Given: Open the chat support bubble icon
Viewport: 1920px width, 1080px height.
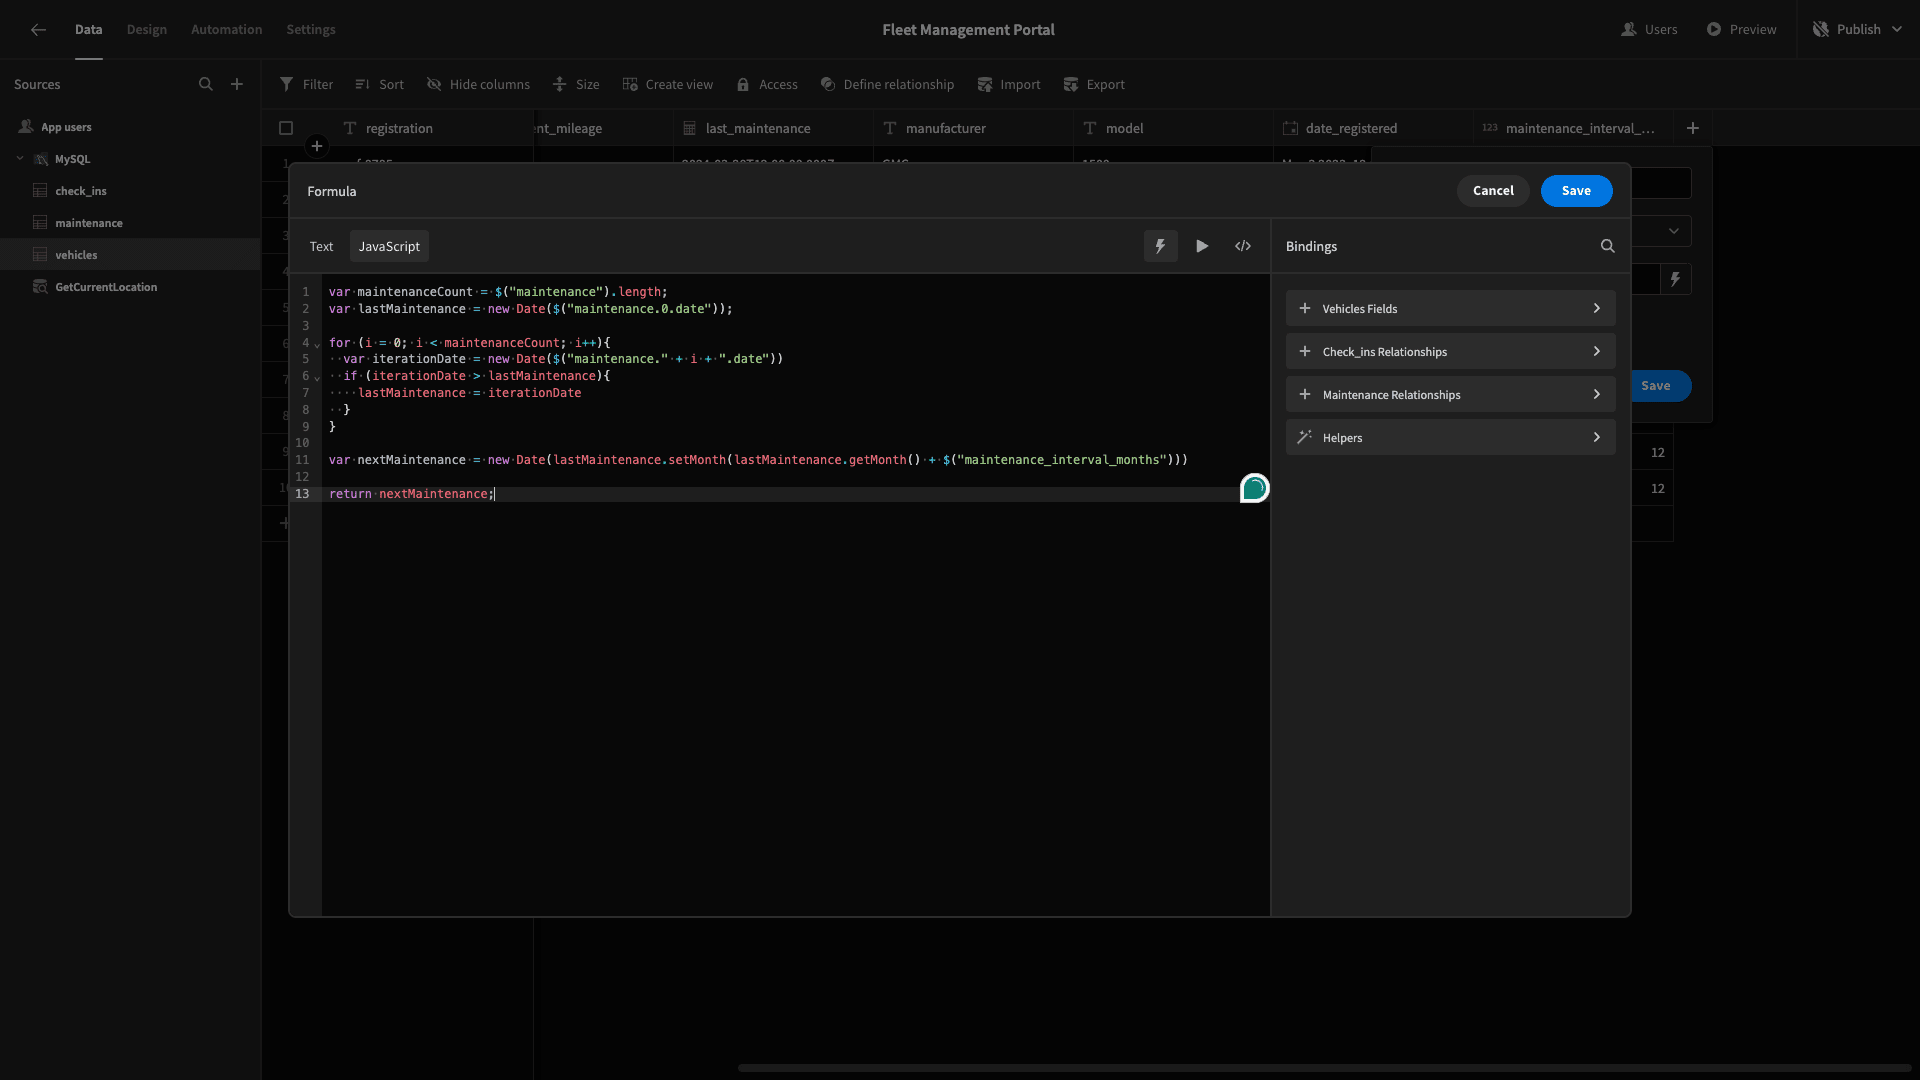Looking at the screenshot, I should tap(1255, 488).
